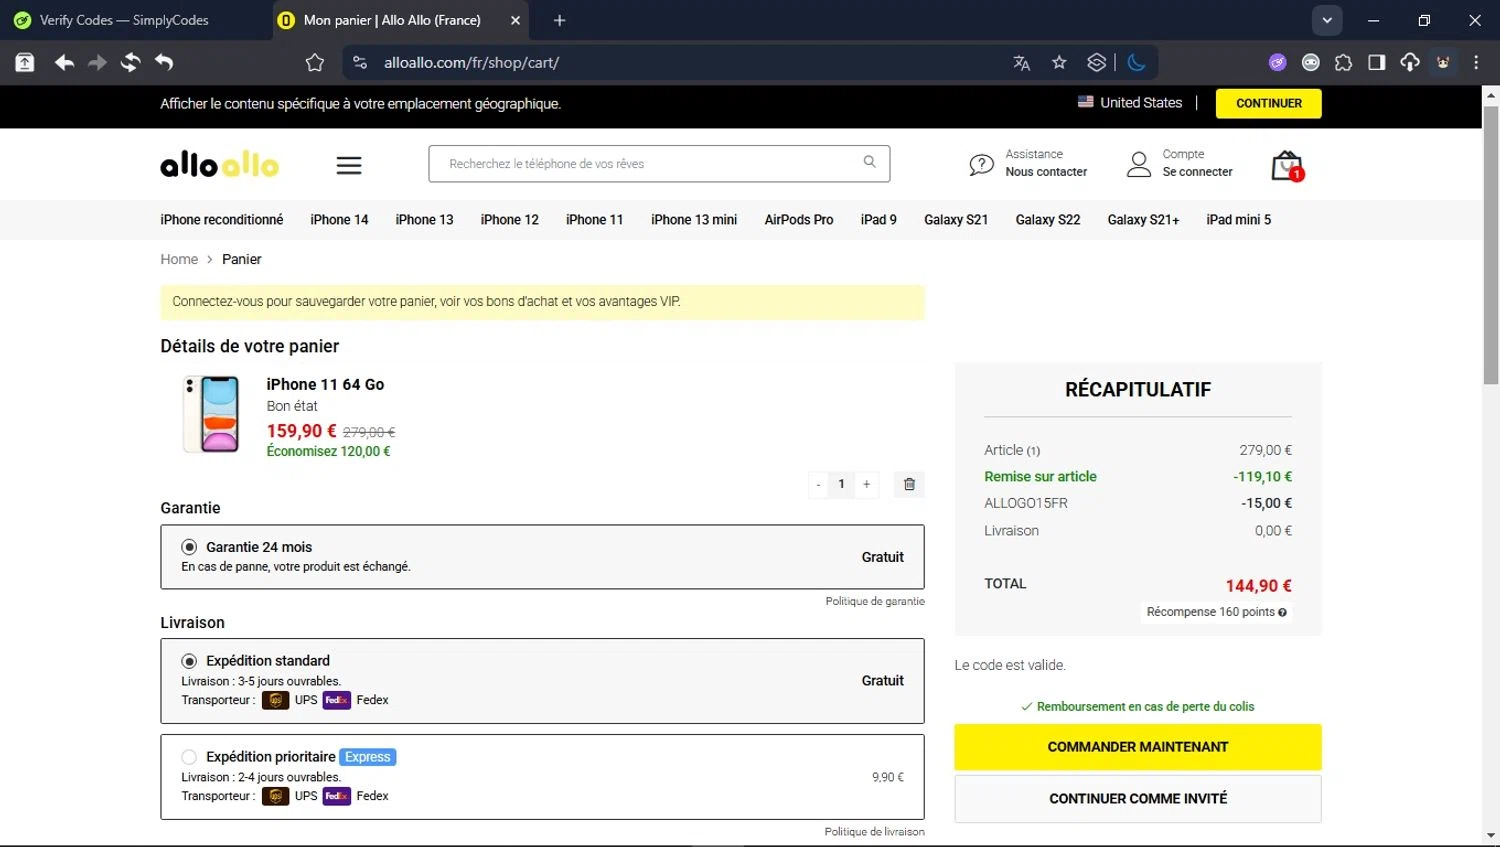This screenshot has width=1500, height=847.
Task: Decrease quantity with minus button
Action: [x=818, y=484]
